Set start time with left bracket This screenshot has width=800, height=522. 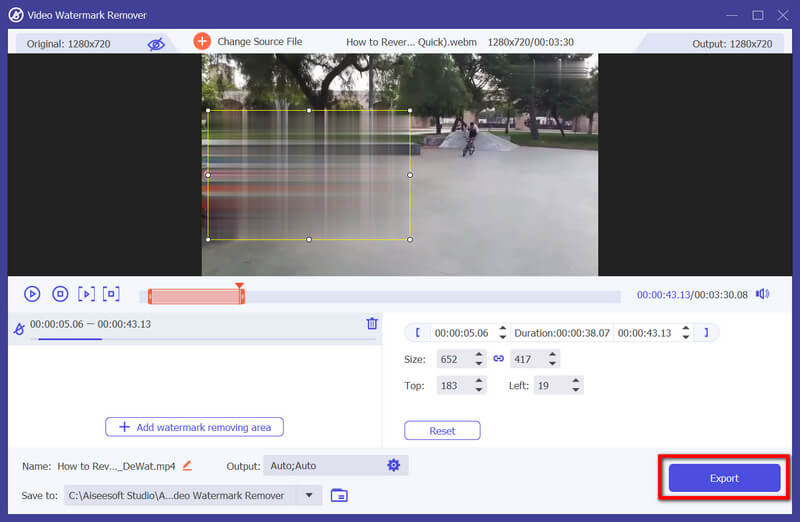pos(417,333)
